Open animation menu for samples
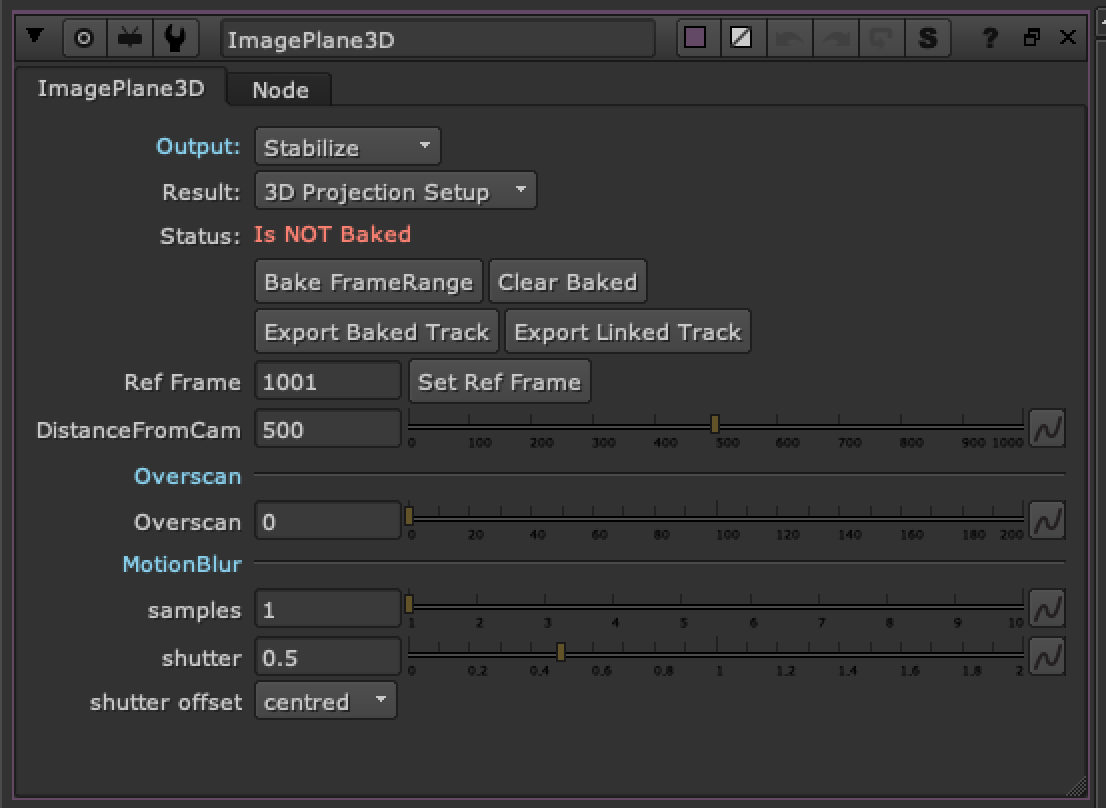The width and height of the screenshot is (1106, 808). 1047,609
